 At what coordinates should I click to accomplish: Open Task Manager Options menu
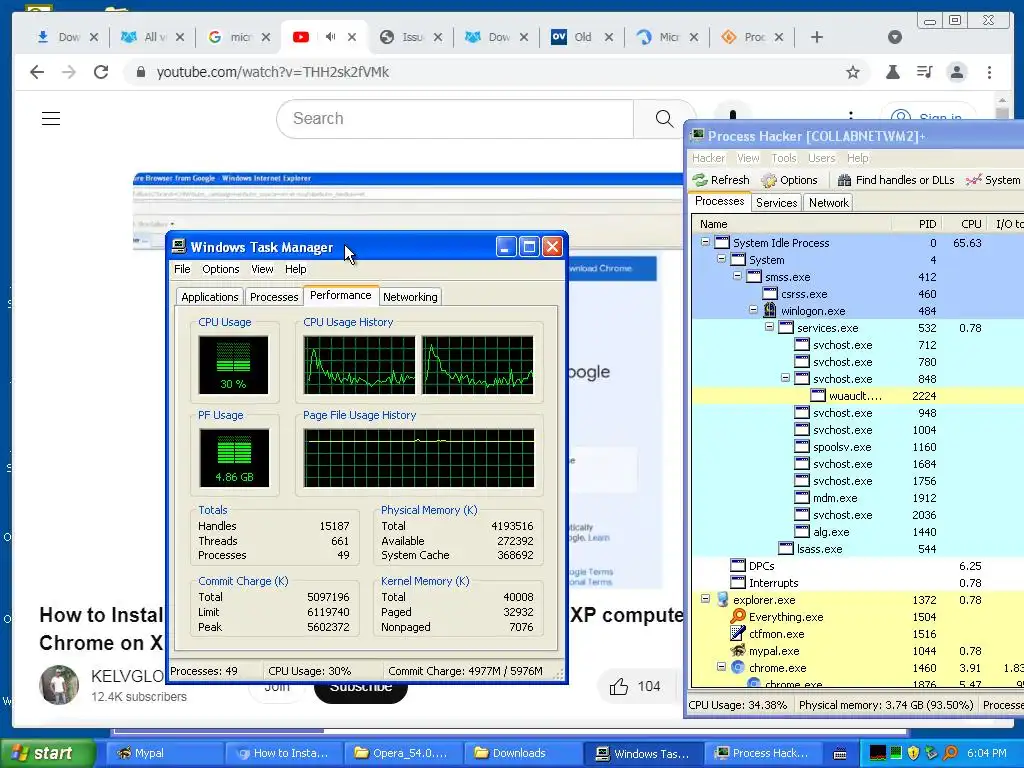pos(221,269)
